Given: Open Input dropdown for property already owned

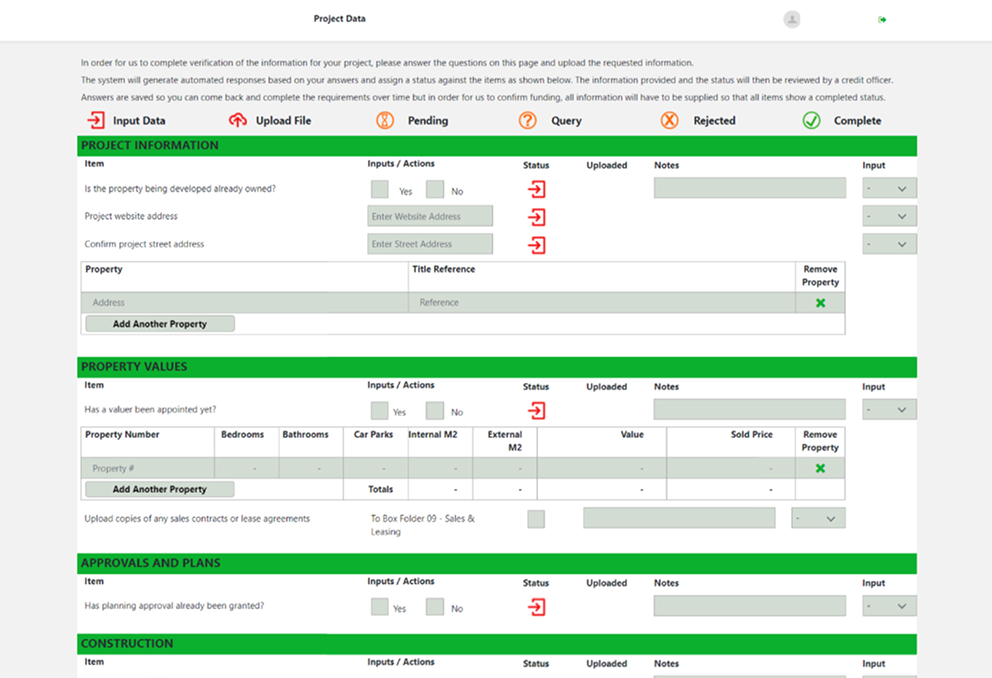Looking at the screenshot, I should coord(889,188).
